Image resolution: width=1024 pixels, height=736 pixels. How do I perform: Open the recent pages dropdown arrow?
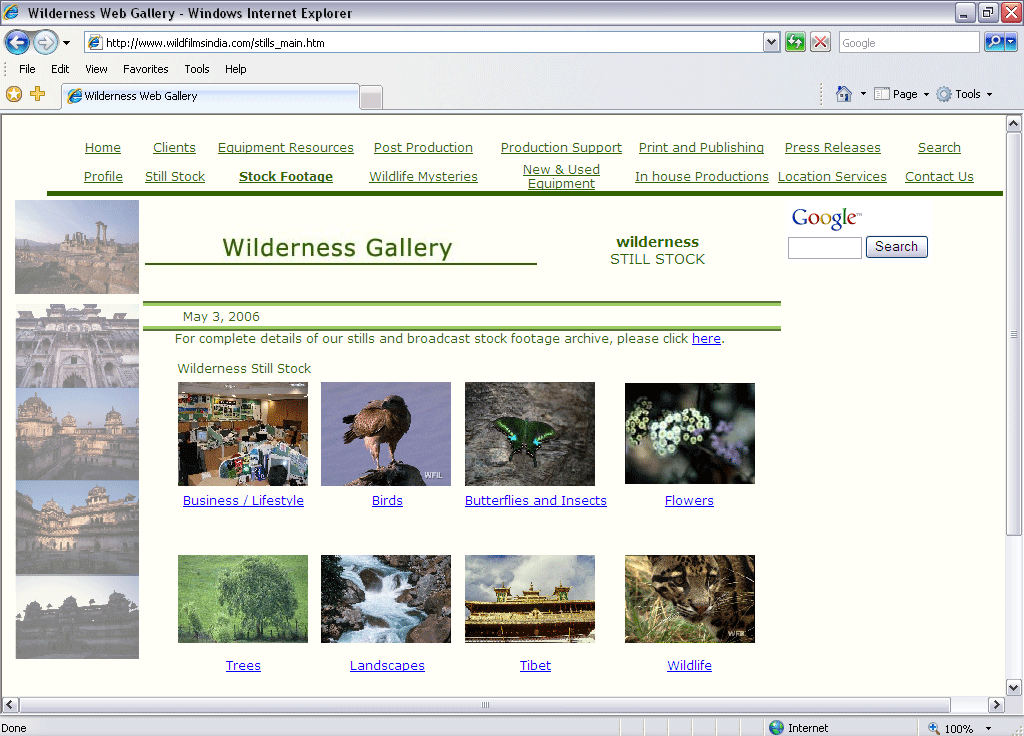[x=66, y=43]
